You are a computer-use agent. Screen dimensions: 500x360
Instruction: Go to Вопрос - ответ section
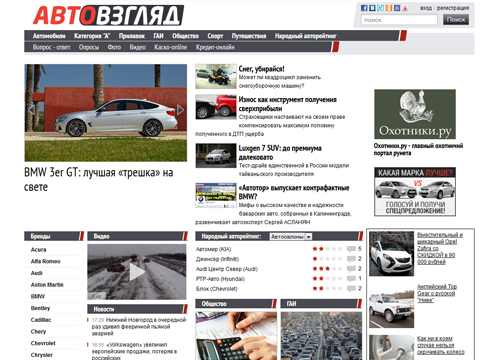tap(51, 47)
